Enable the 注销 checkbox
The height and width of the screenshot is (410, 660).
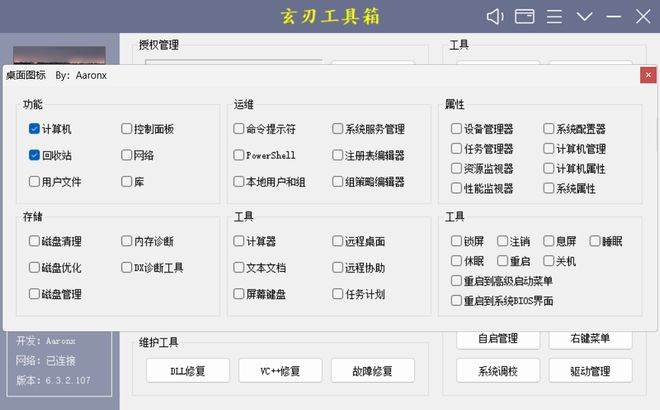pyautogui.click(x=503, y=241)
